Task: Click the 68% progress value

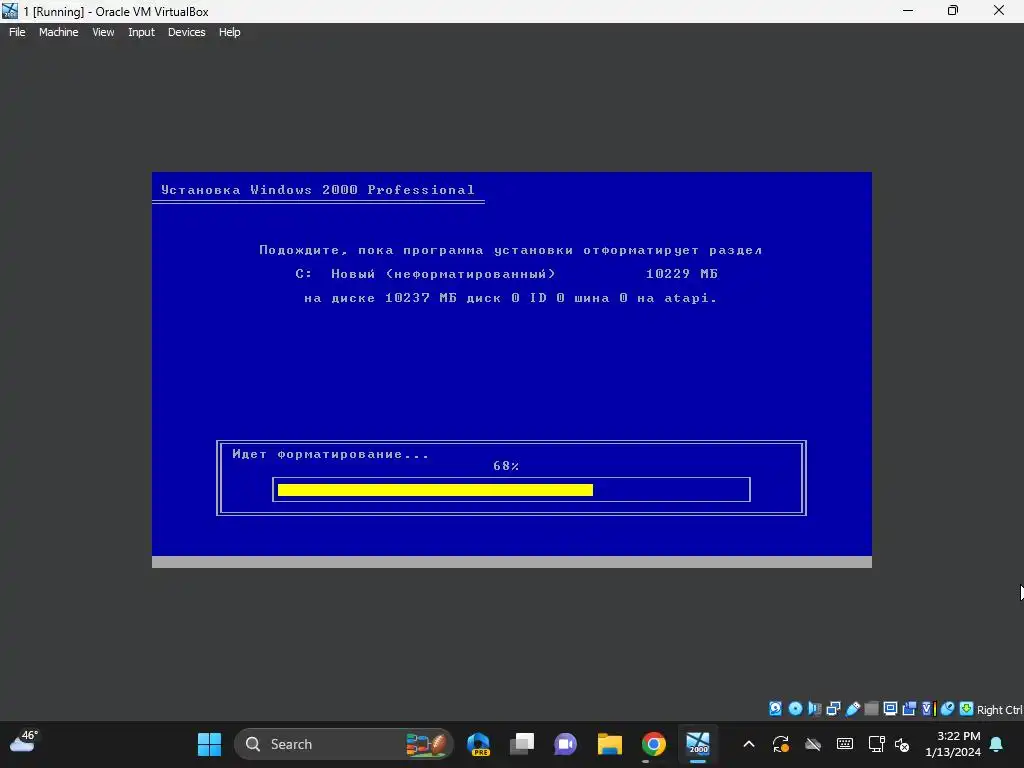Action: [x=506, y=466]
